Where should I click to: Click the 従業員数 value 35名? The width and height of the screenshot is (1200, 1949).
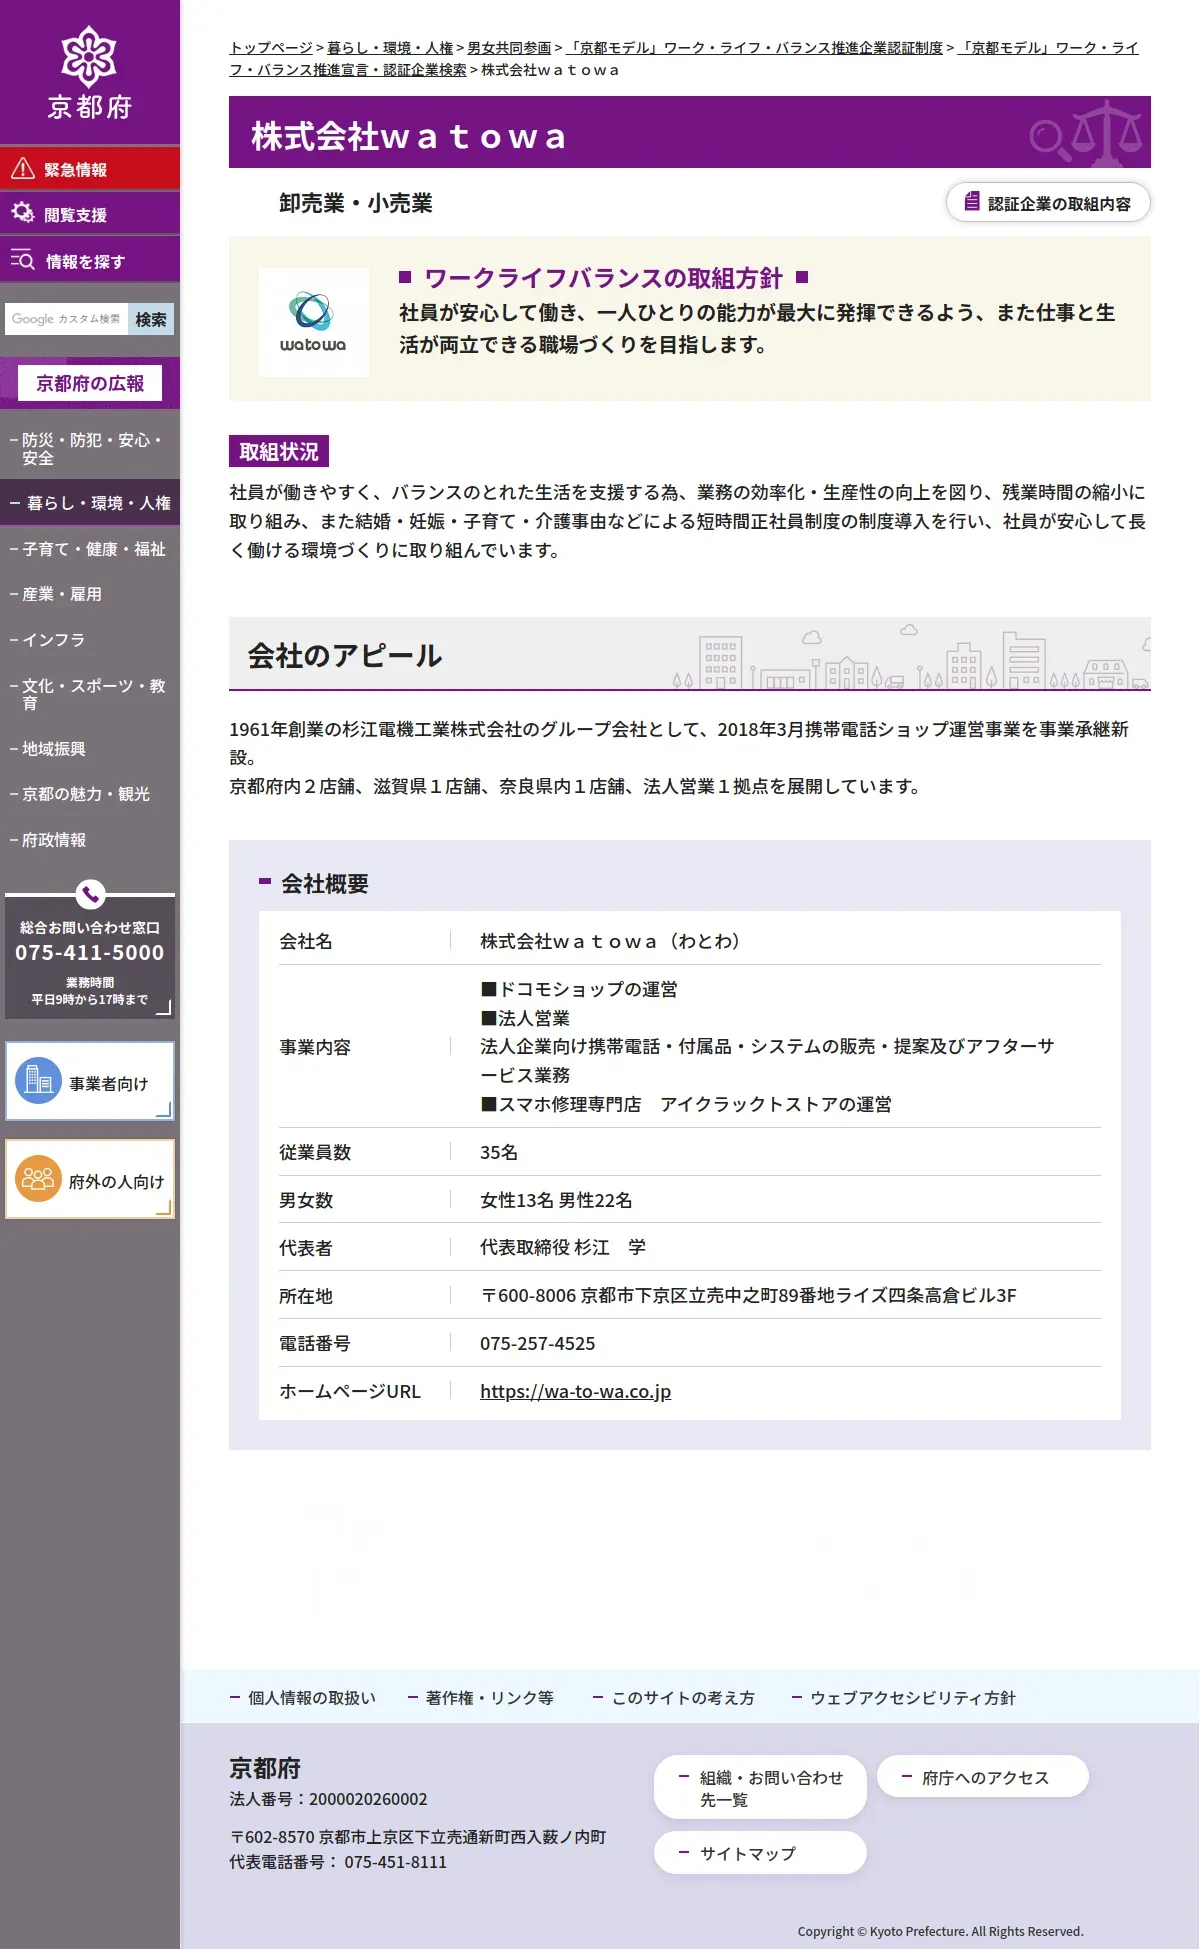[x=499, y=1152]
